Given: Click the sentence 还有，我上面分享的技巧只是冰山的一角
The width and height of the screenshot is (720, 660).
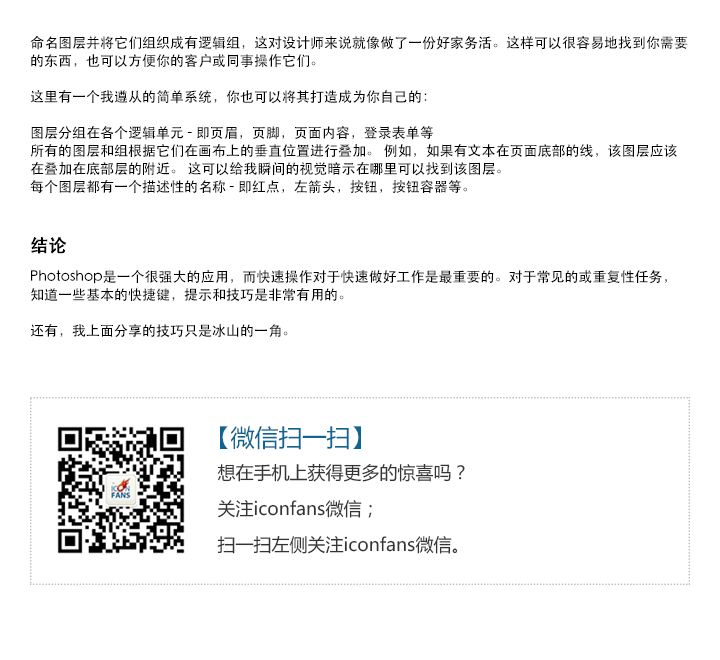Looking at the screenshot, I should (159, 331).
